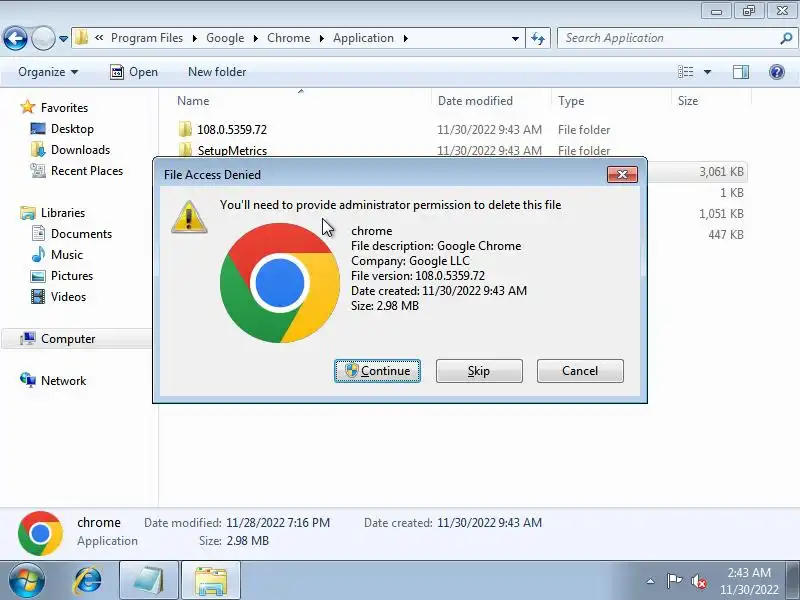Viewport: 800px width, 600px height.
Task: Close the File Access Denied dialog
Action: [622, 174]
